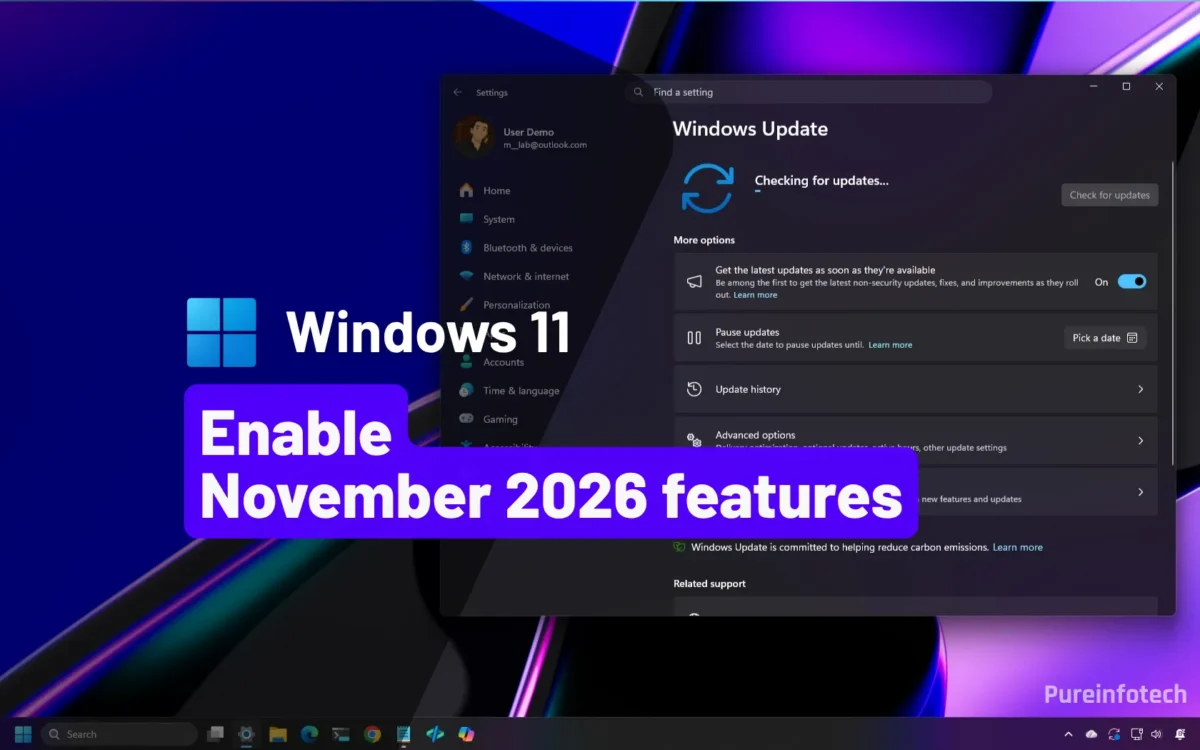Click the Find a setting search box
The image size is (1200, 750).
pyautogui.click(x=809, y=92)
